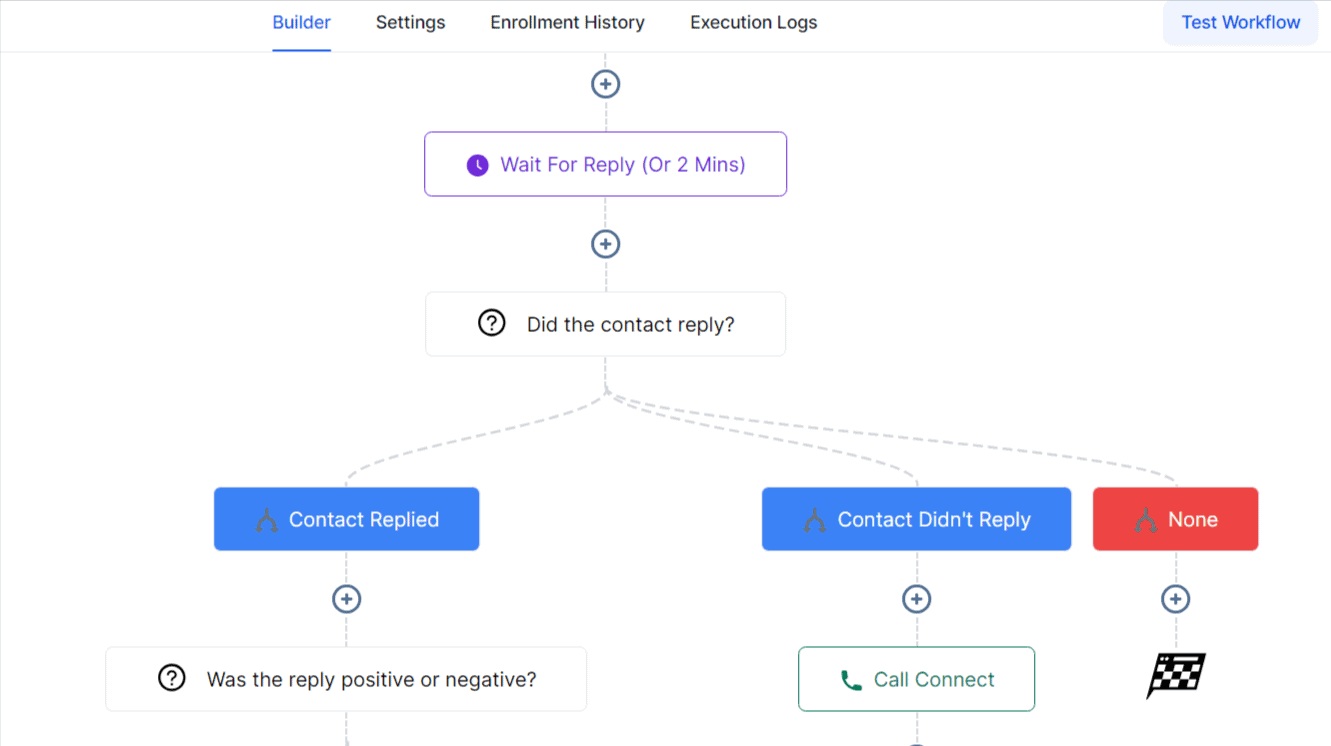Click the Test Workflow button

pos(1240,22)
